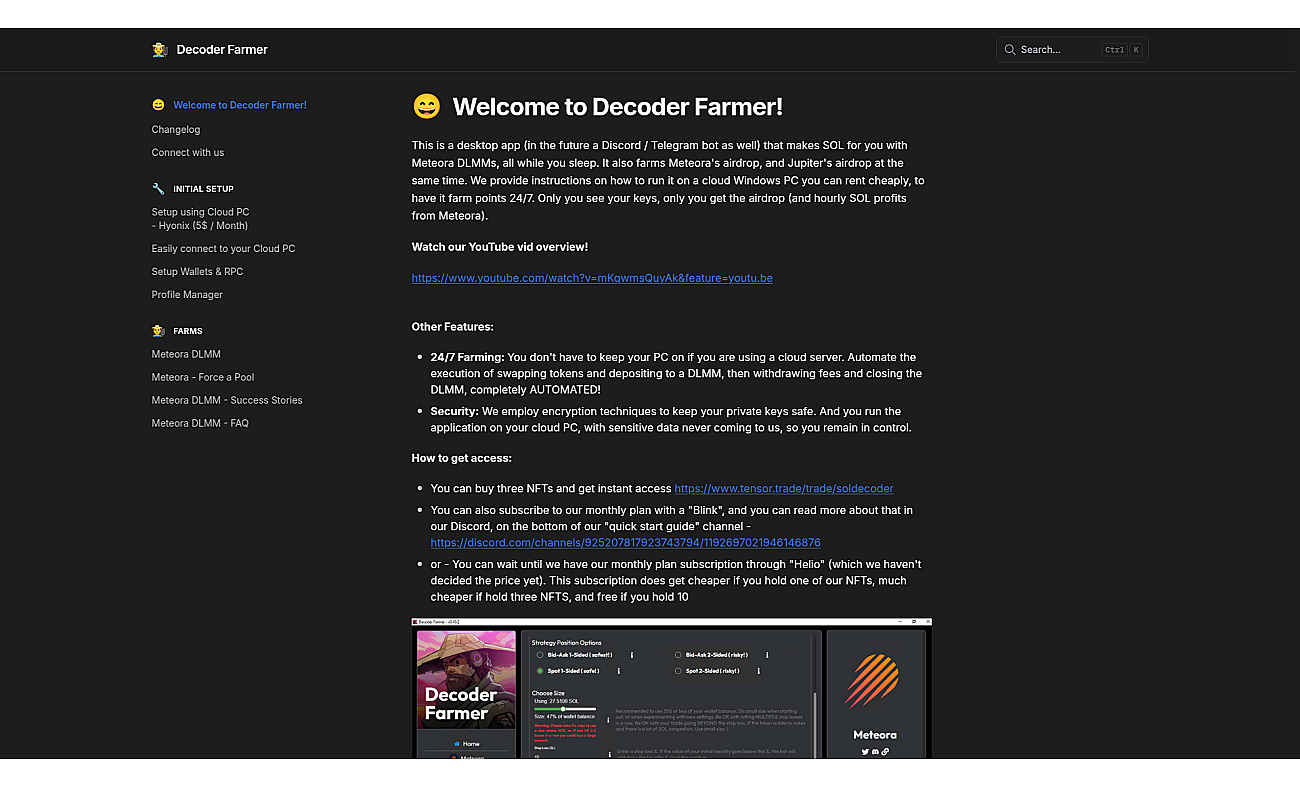The width and height of the screenshot is (1300, 788).
Task: Click the 'Other Features:' heading text
Action: (x=452, y=327)
